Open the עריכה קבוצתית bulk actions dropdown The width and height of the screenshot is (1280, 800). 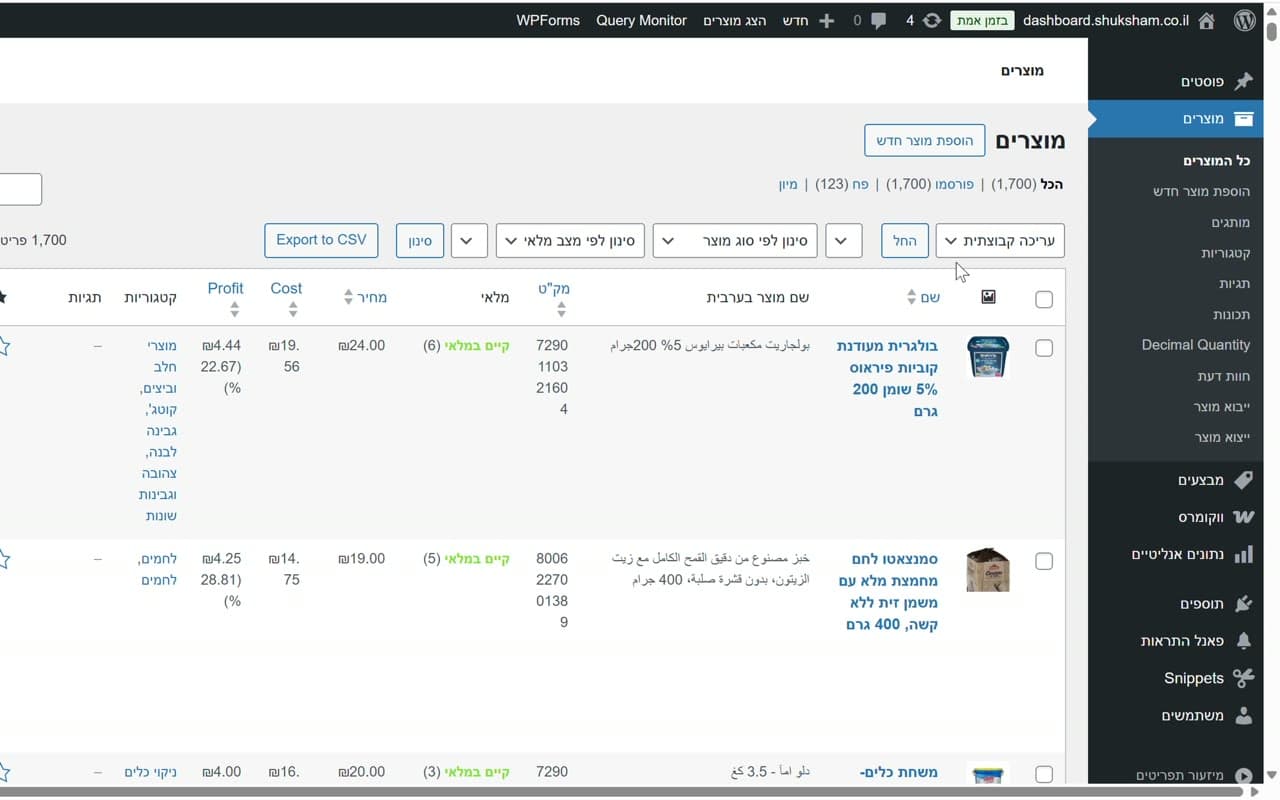tap(1000, 241)
